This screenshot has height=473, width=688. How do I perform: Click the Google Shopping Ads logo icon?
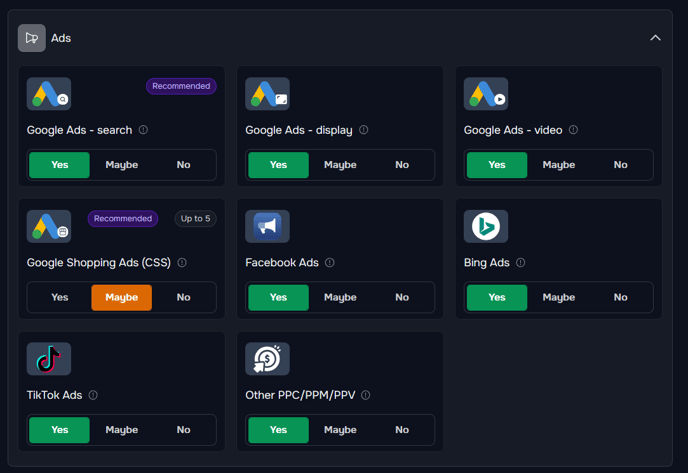49,226
